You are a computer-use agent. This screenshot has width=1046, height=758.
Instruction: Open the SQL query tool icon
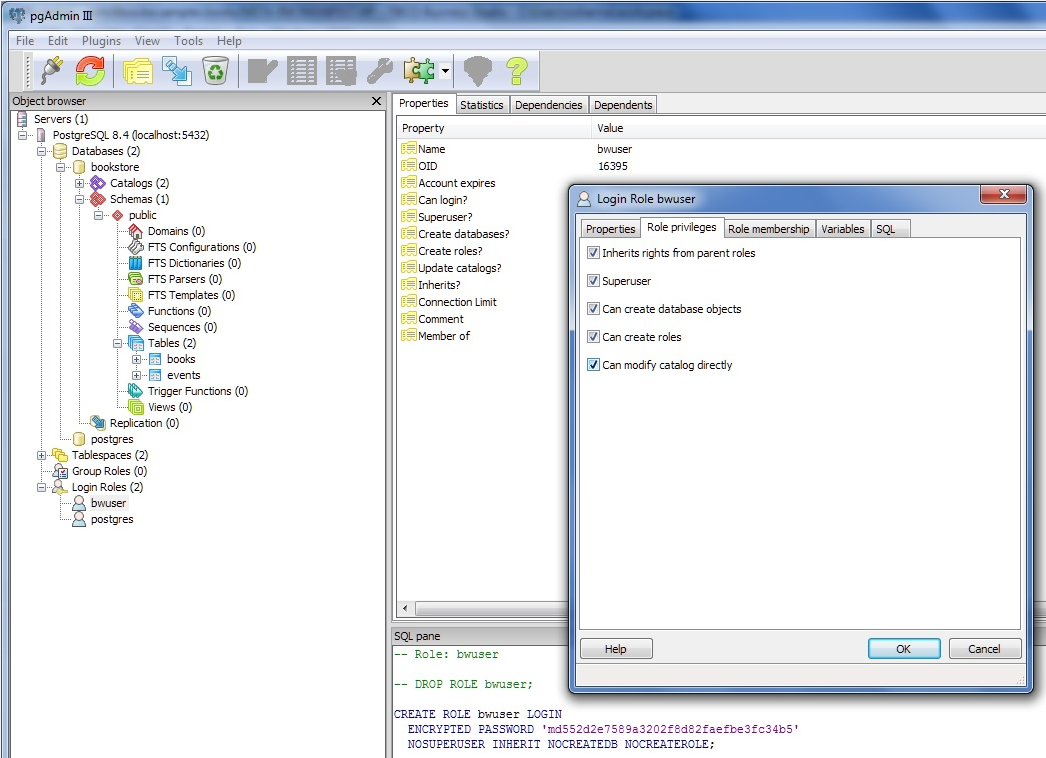[262, 71]
